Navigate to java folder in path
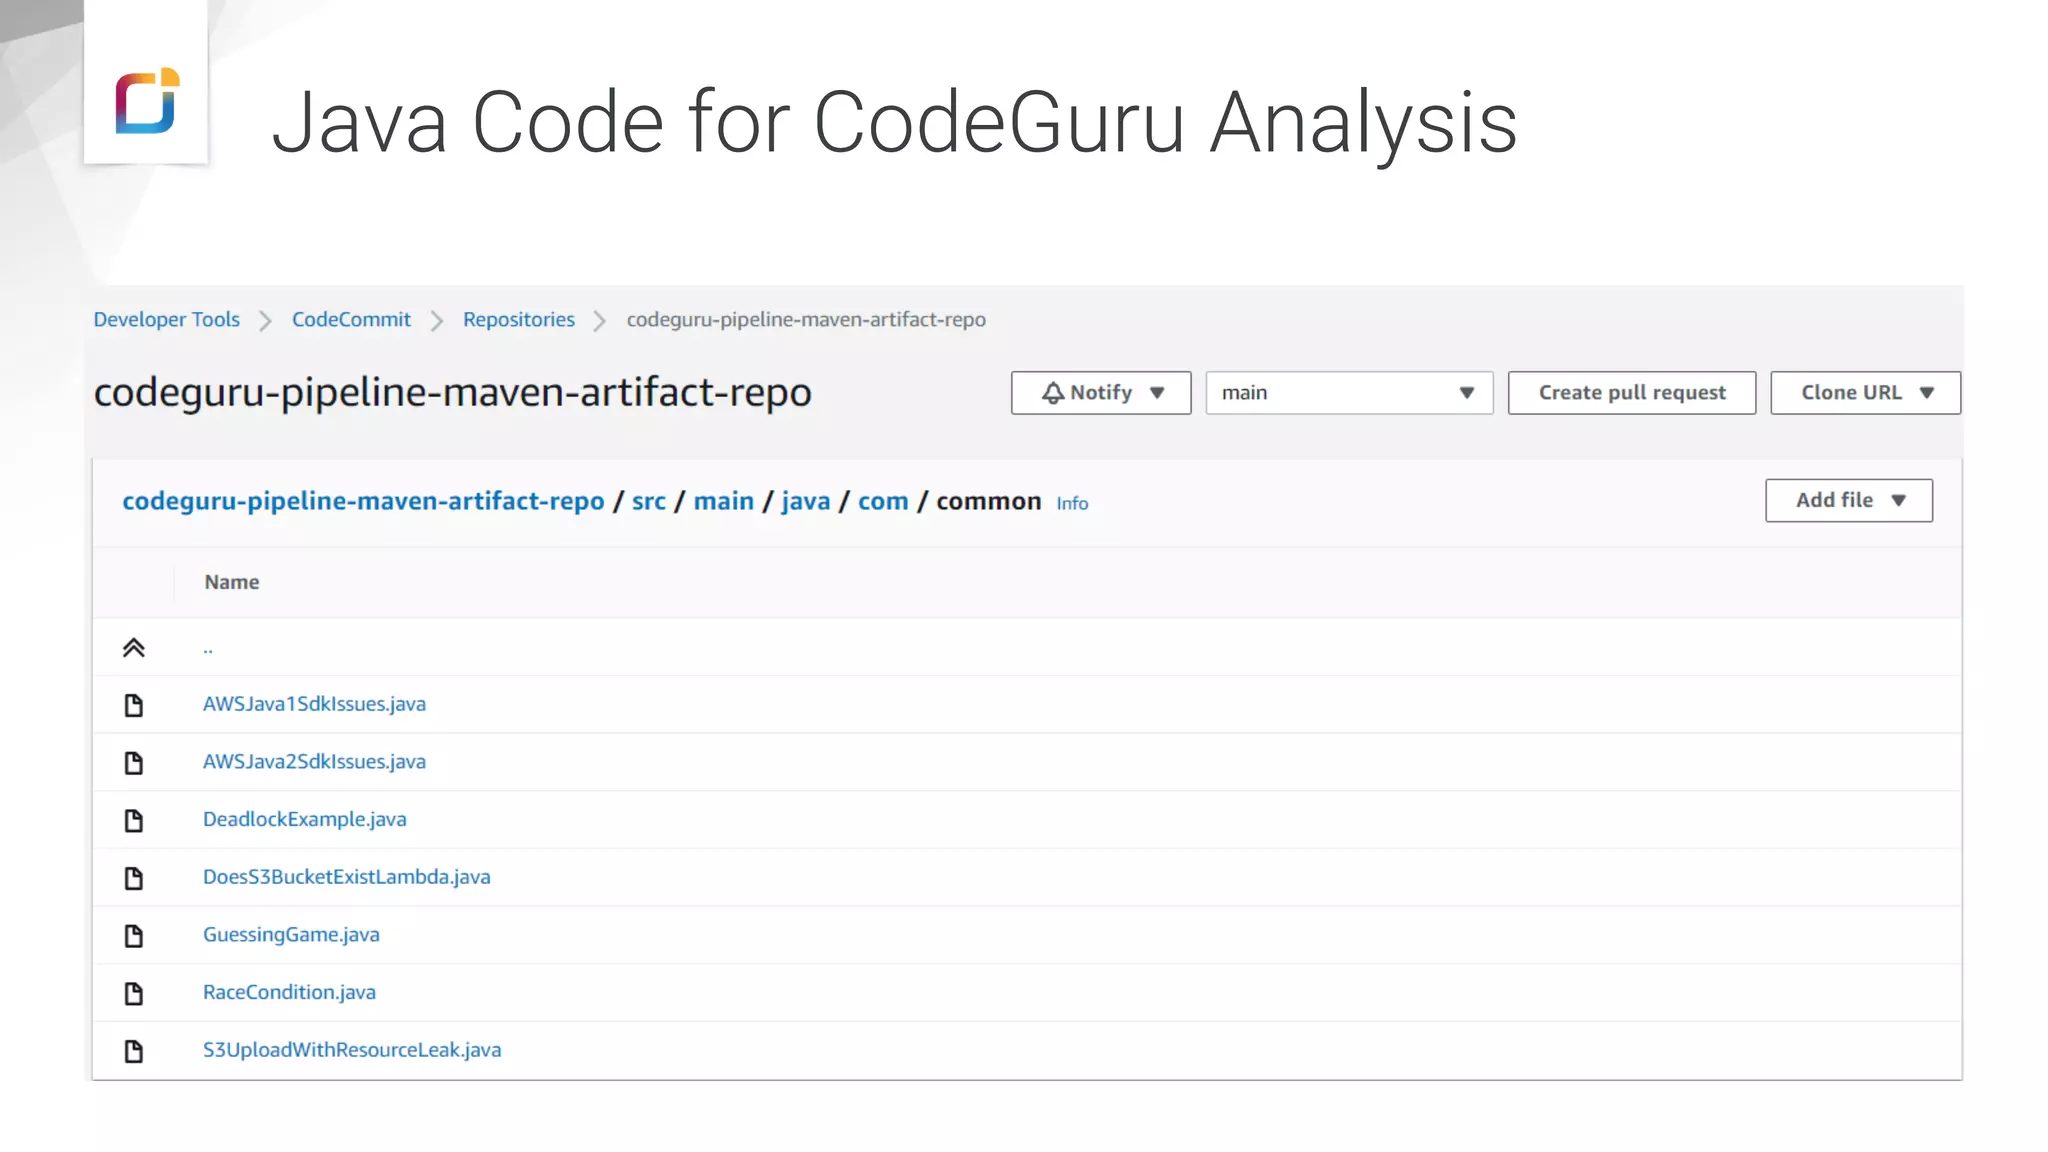 click(x=806, y=501)
